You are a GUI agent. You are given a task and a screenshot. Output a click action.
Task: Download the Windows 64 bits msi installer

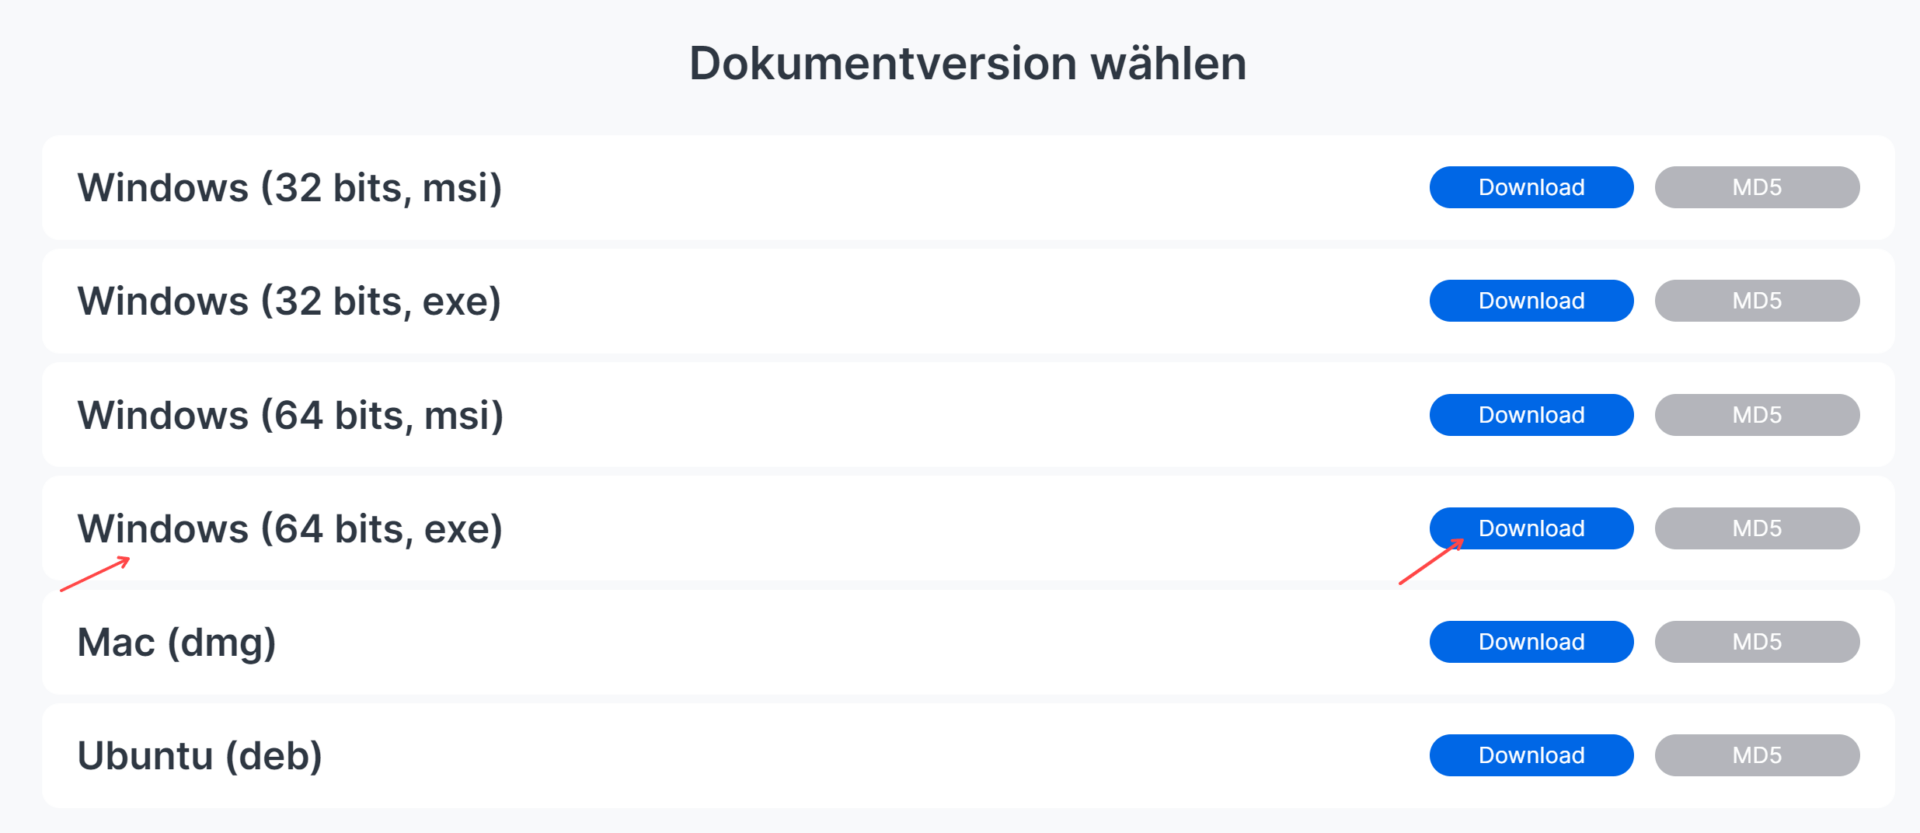[1531, 415]
